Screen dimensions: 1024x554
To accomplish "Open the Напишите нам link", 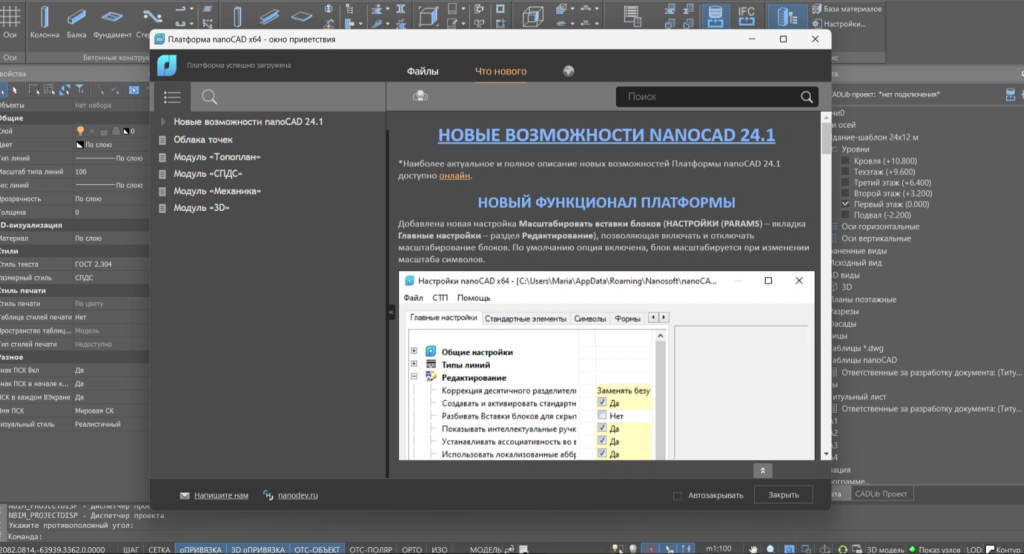I will coord(221,495).
